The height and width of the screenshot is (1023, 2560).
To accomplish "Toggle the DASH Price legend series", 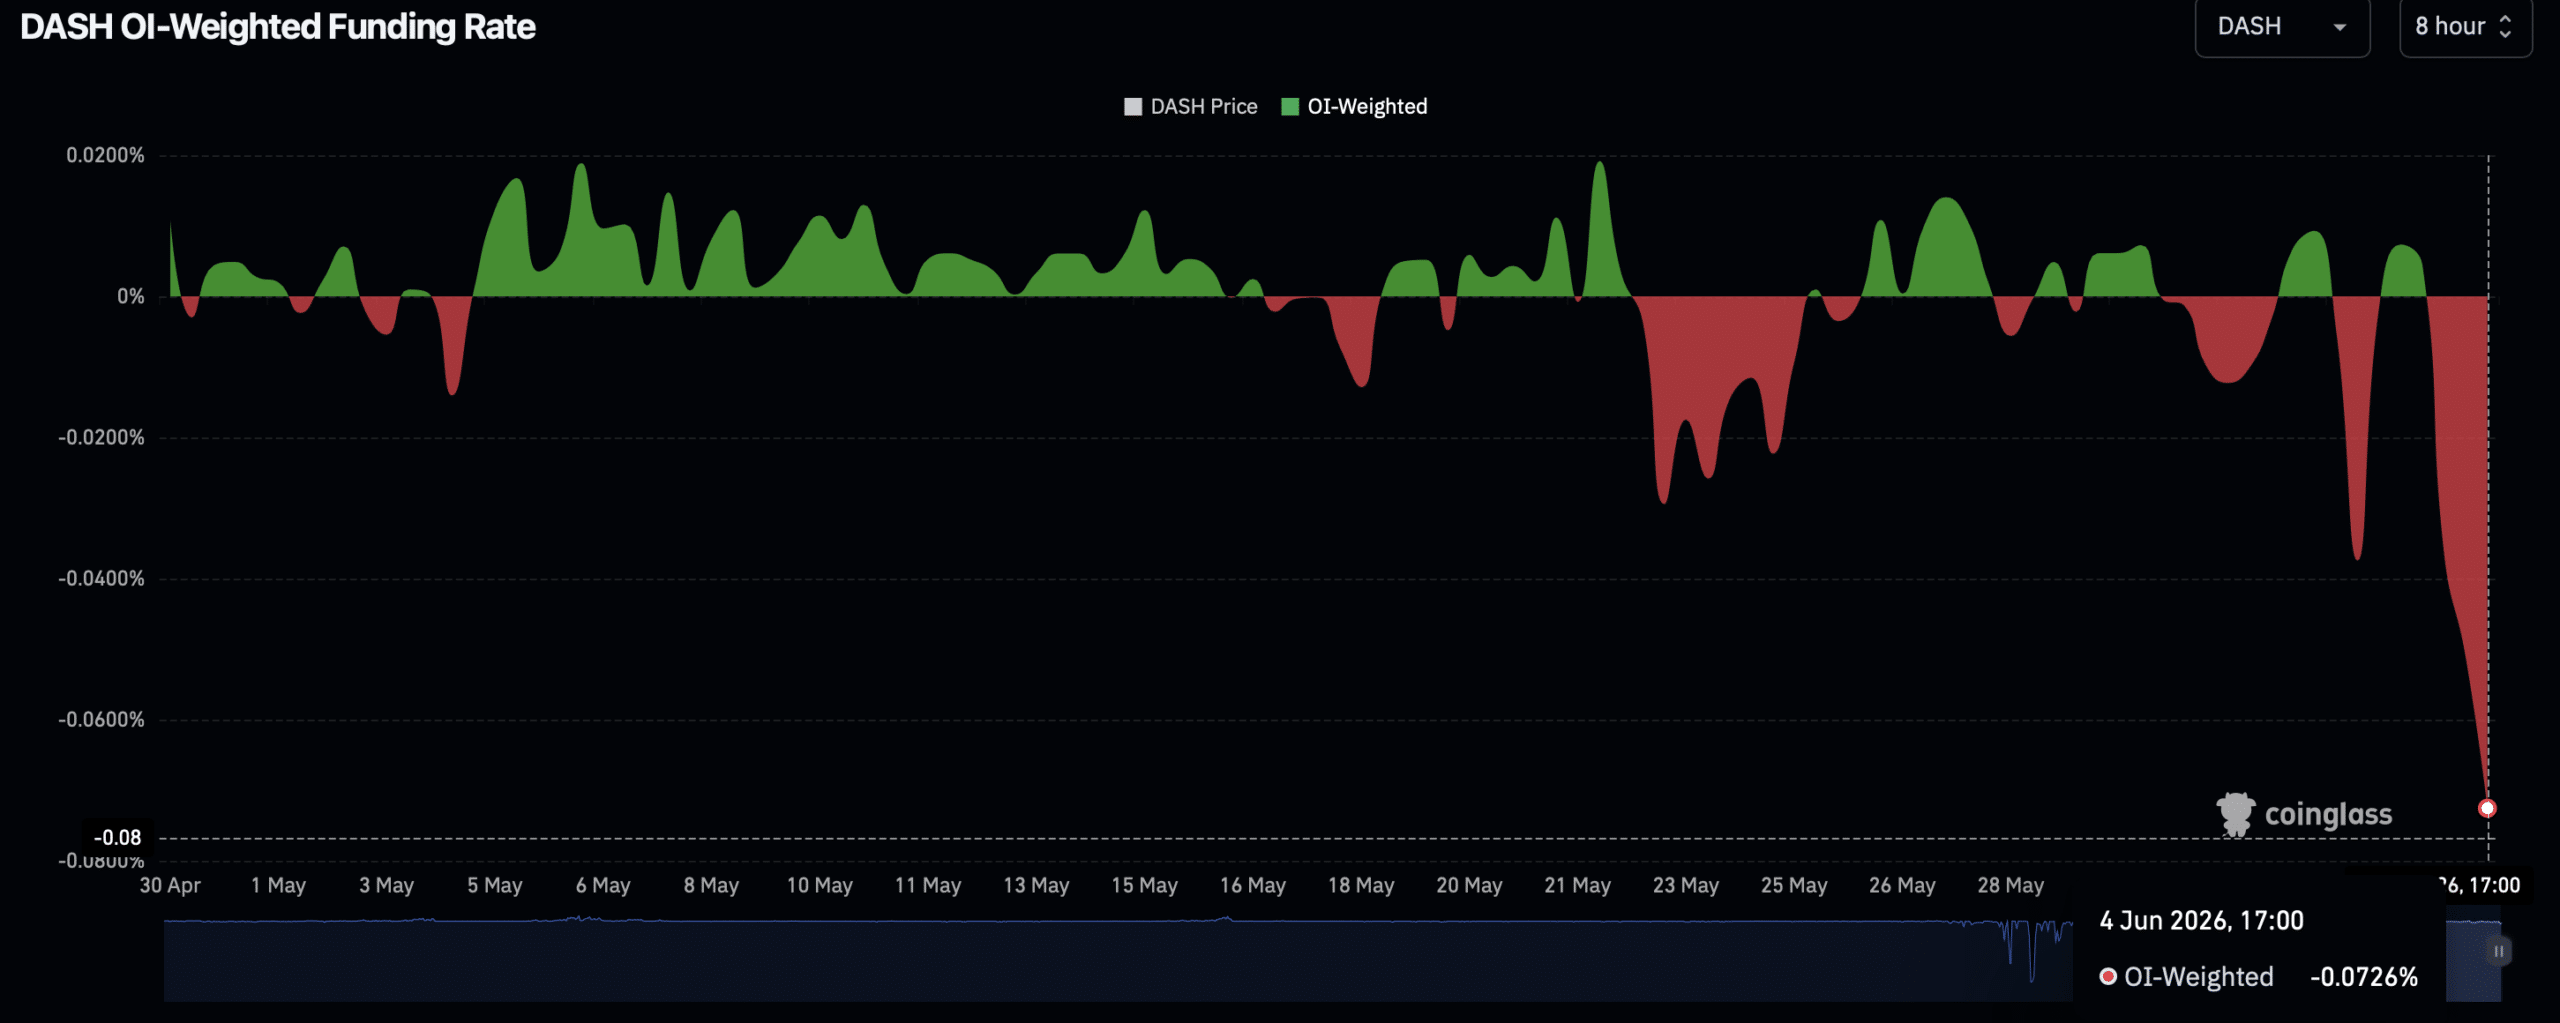I will pyautogui.click(x=1190, y=106).
